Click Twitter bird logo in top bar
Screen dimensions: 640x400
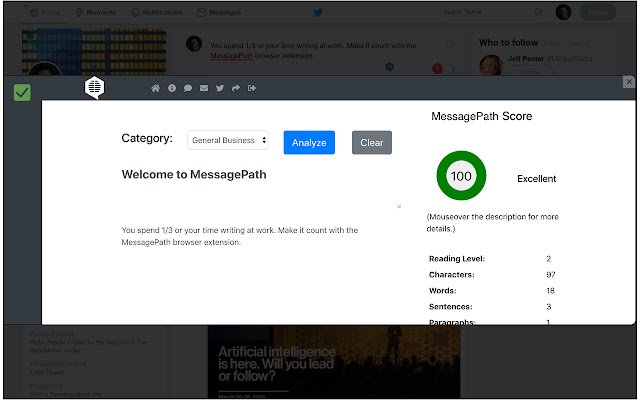[x=318, y=13]
